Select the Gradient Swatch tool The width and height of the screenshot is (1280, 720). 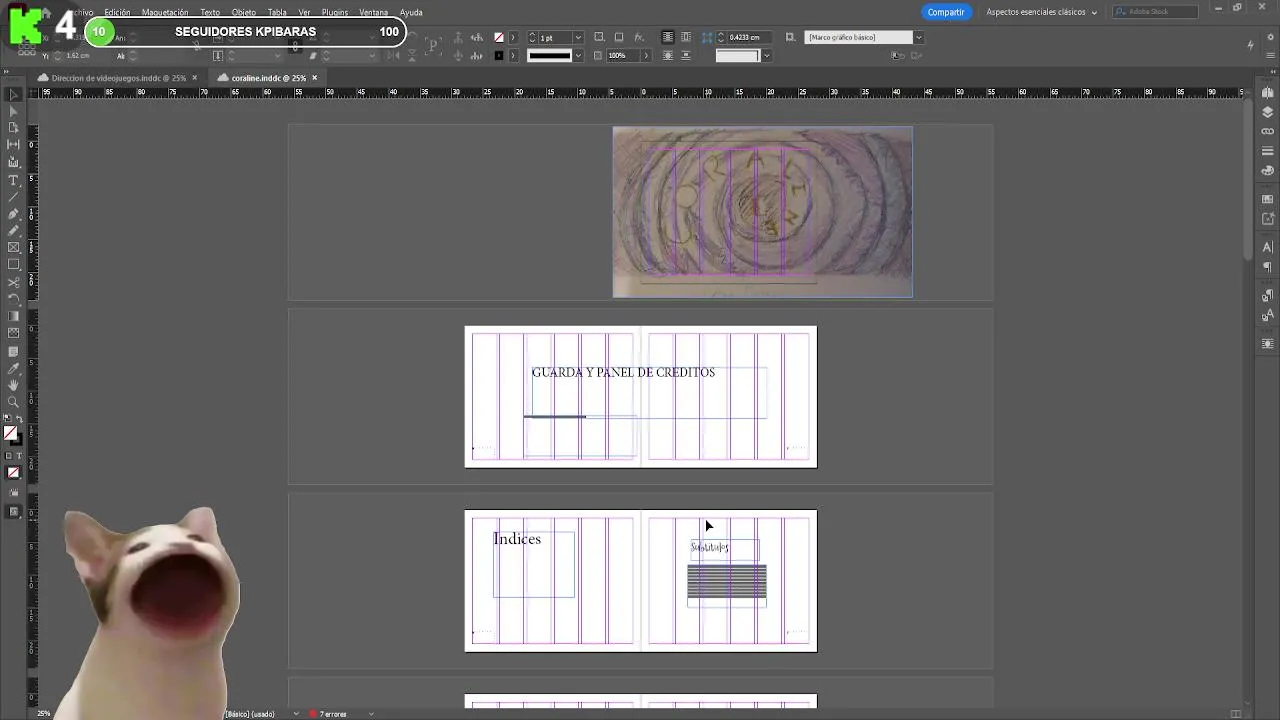pos(13,317)
